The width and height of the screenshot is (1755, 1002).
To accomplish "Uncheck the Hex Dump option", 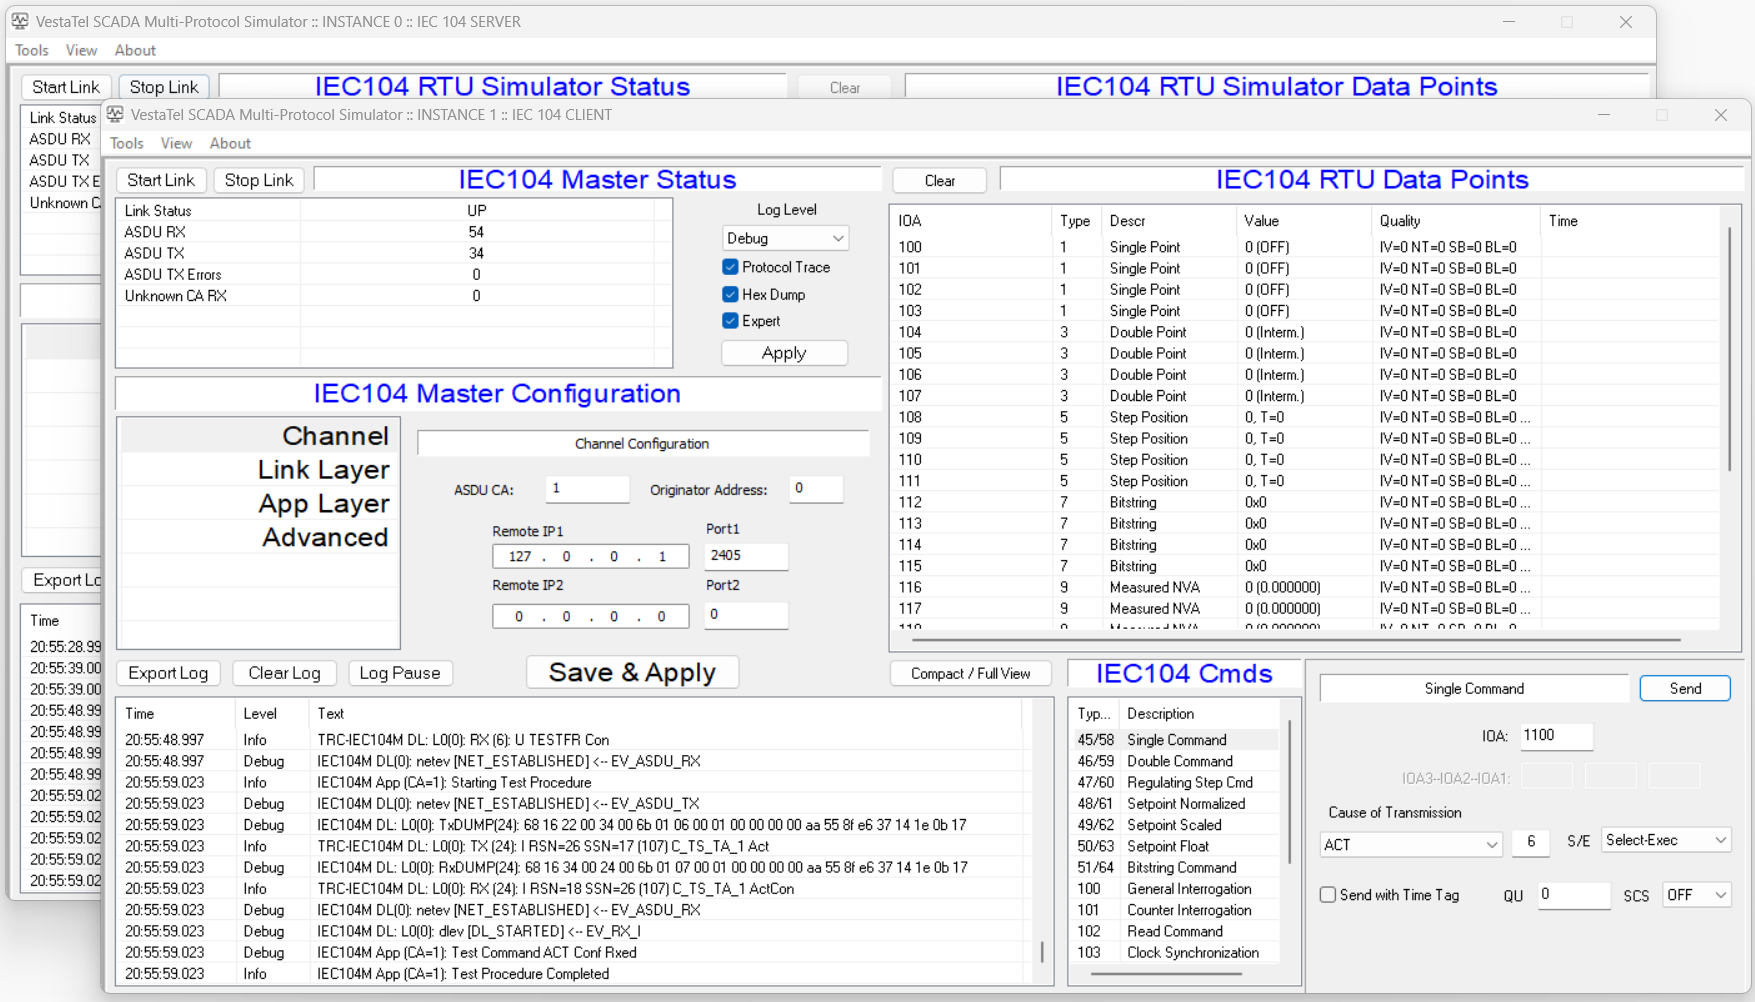I will pos(730,294).
